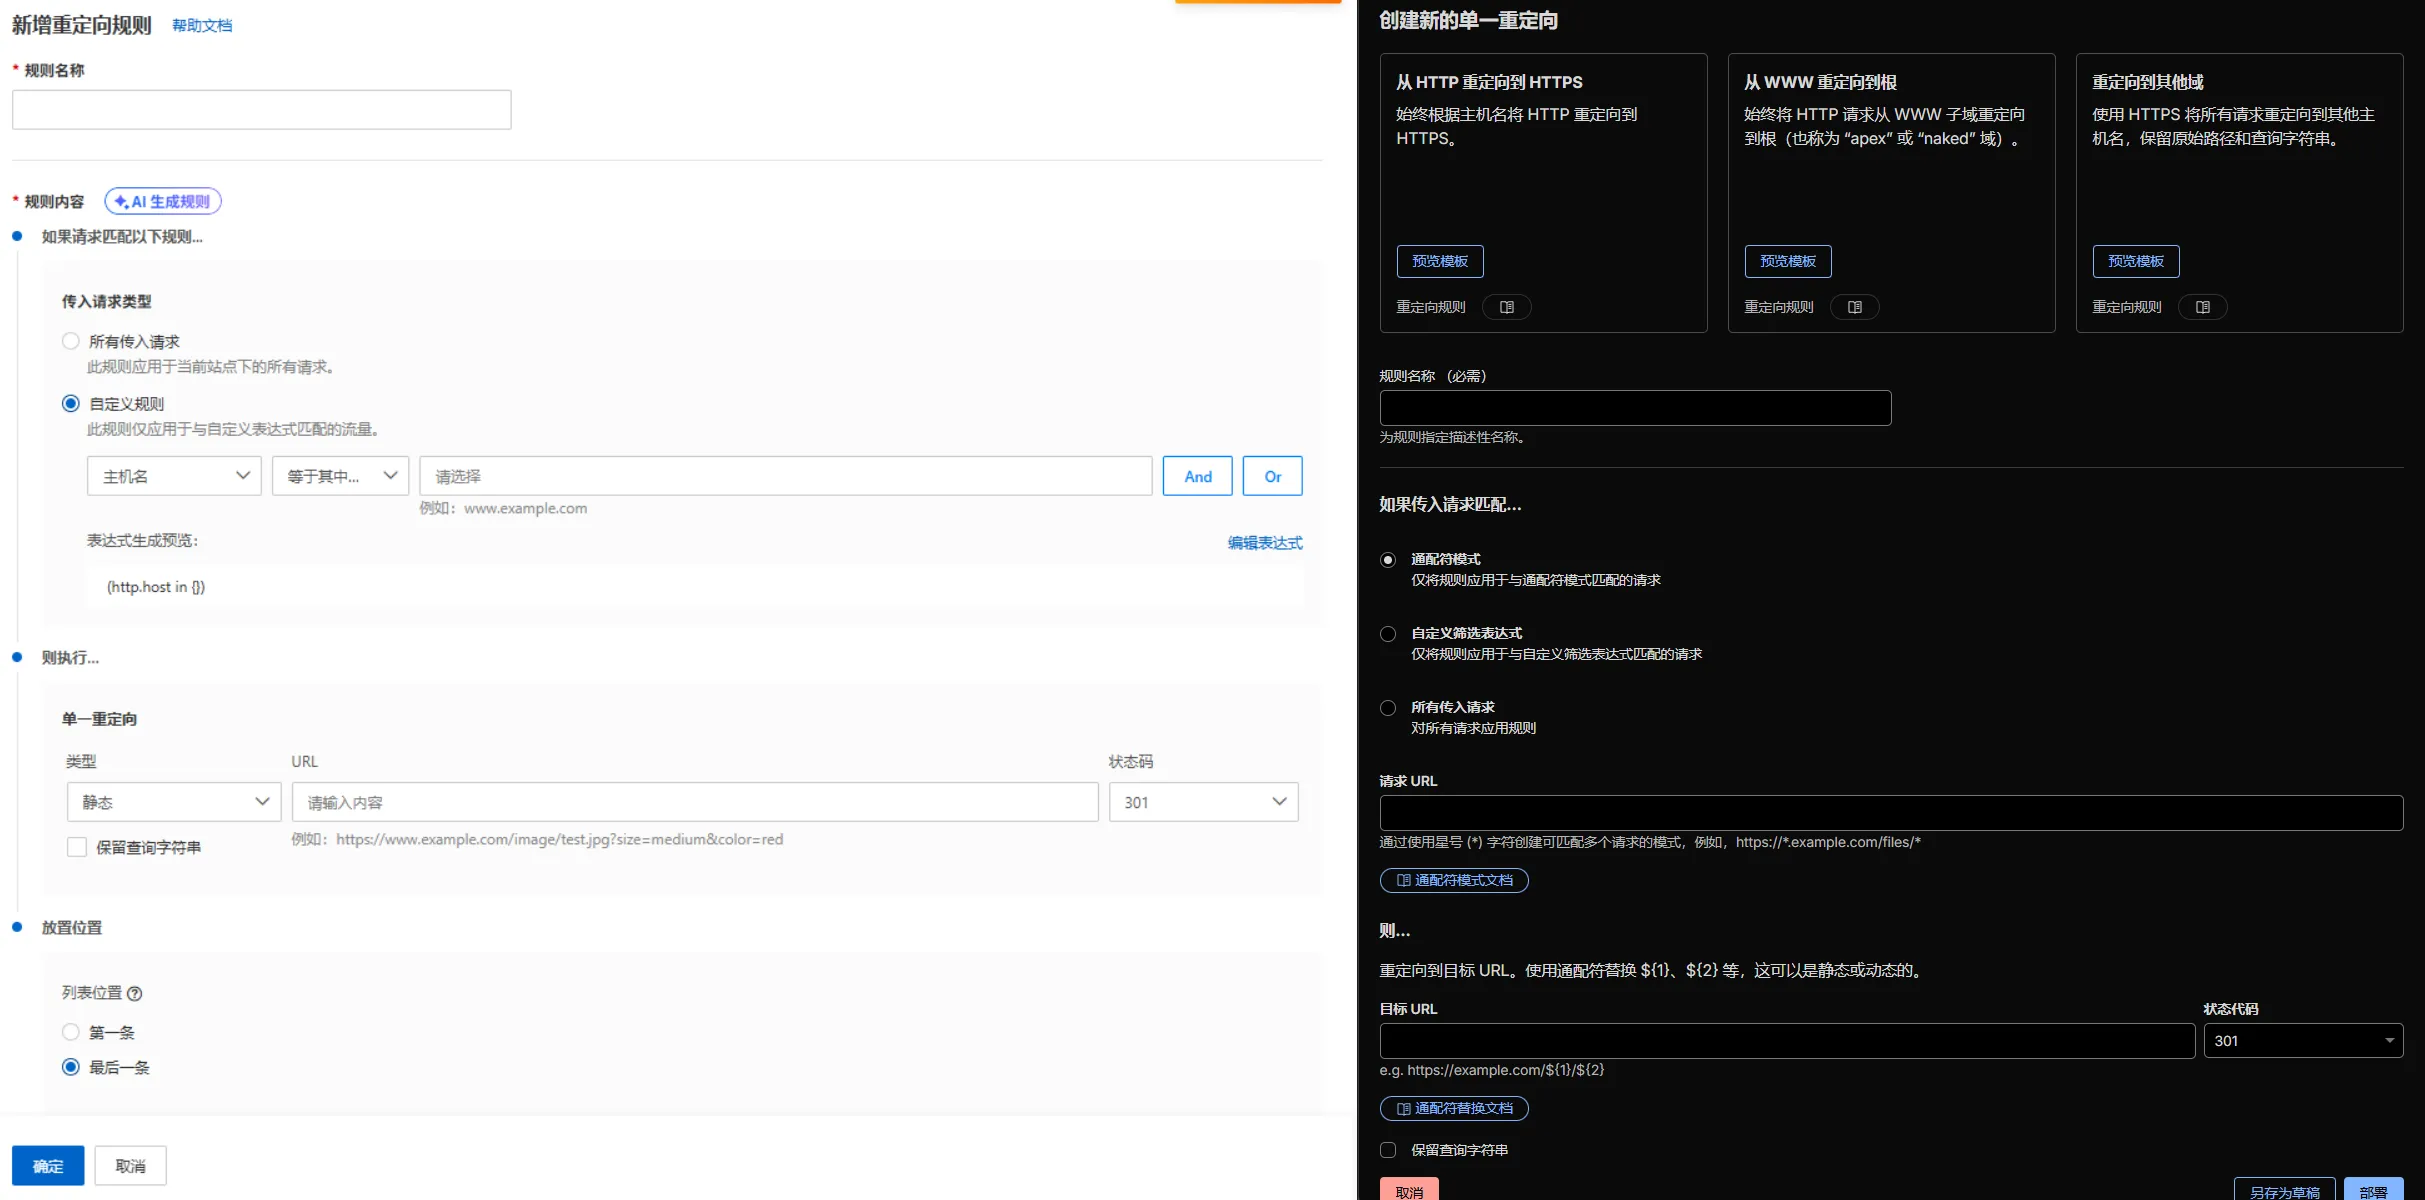The image size is (2425, 1200).
Task: Select 自定义筛选表达式 radio option
Action: (x=1388, y=634)
